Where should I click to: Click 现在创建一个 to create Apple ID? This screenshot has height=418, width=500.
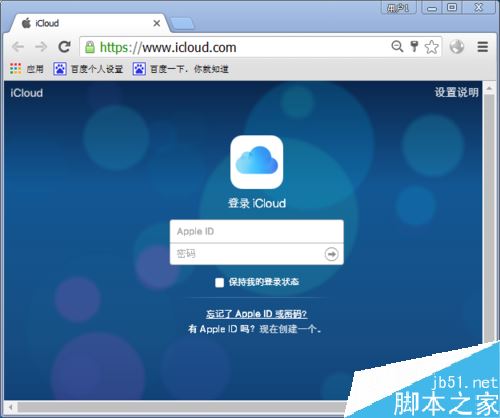[290, 329]
